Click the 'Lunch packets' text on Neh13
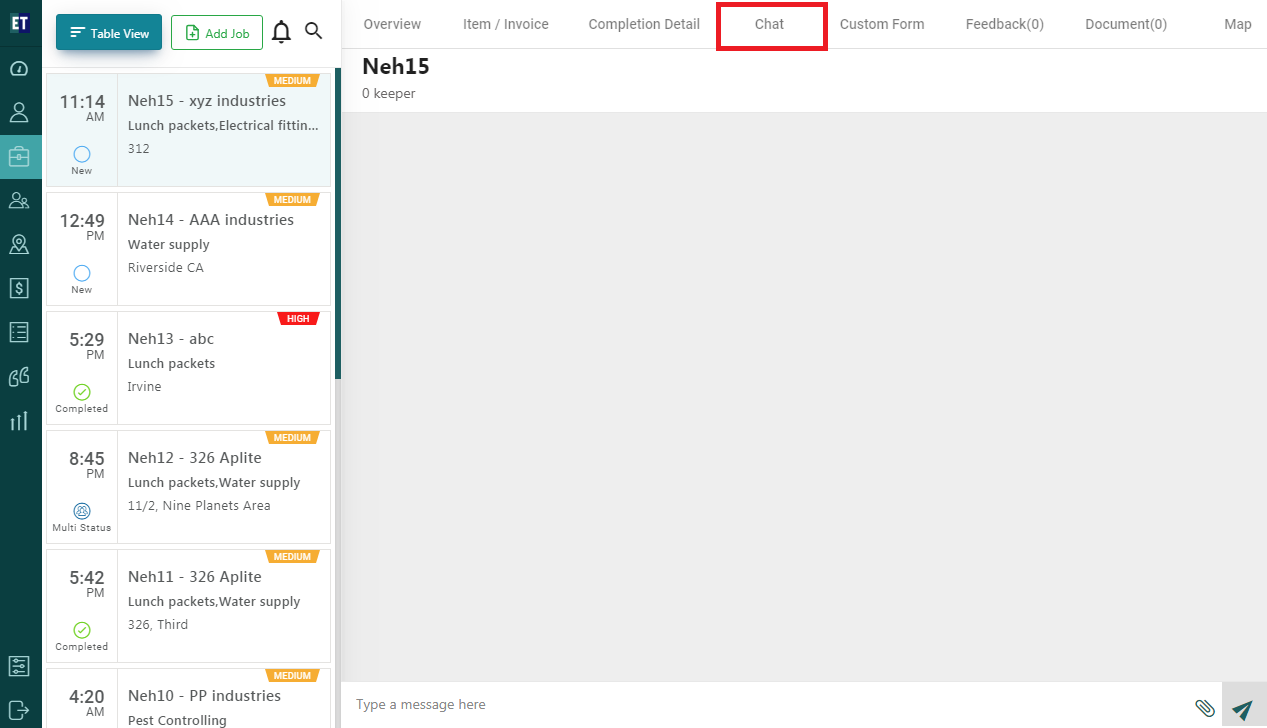Viewport: 1267px width, 728px height. (x=172, y=364)
